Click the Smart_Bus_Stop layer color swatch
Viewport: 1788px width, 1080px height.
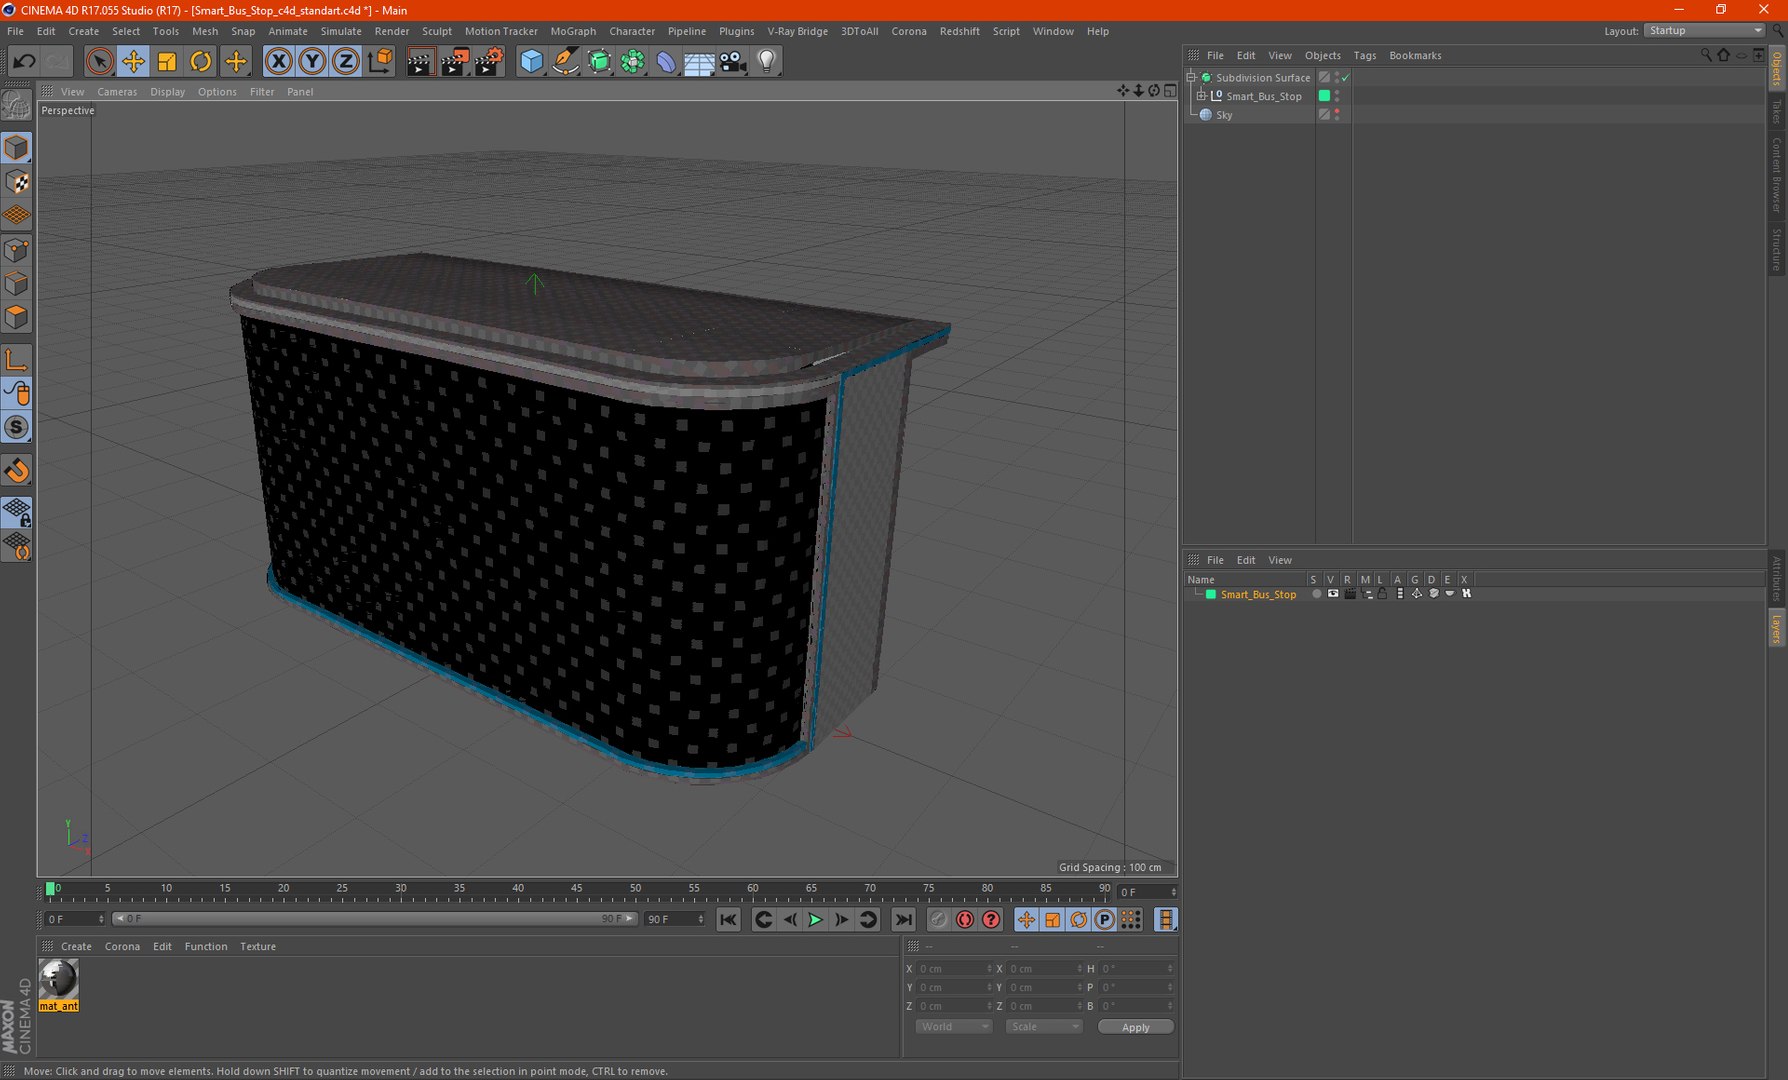click(1210, 595)
